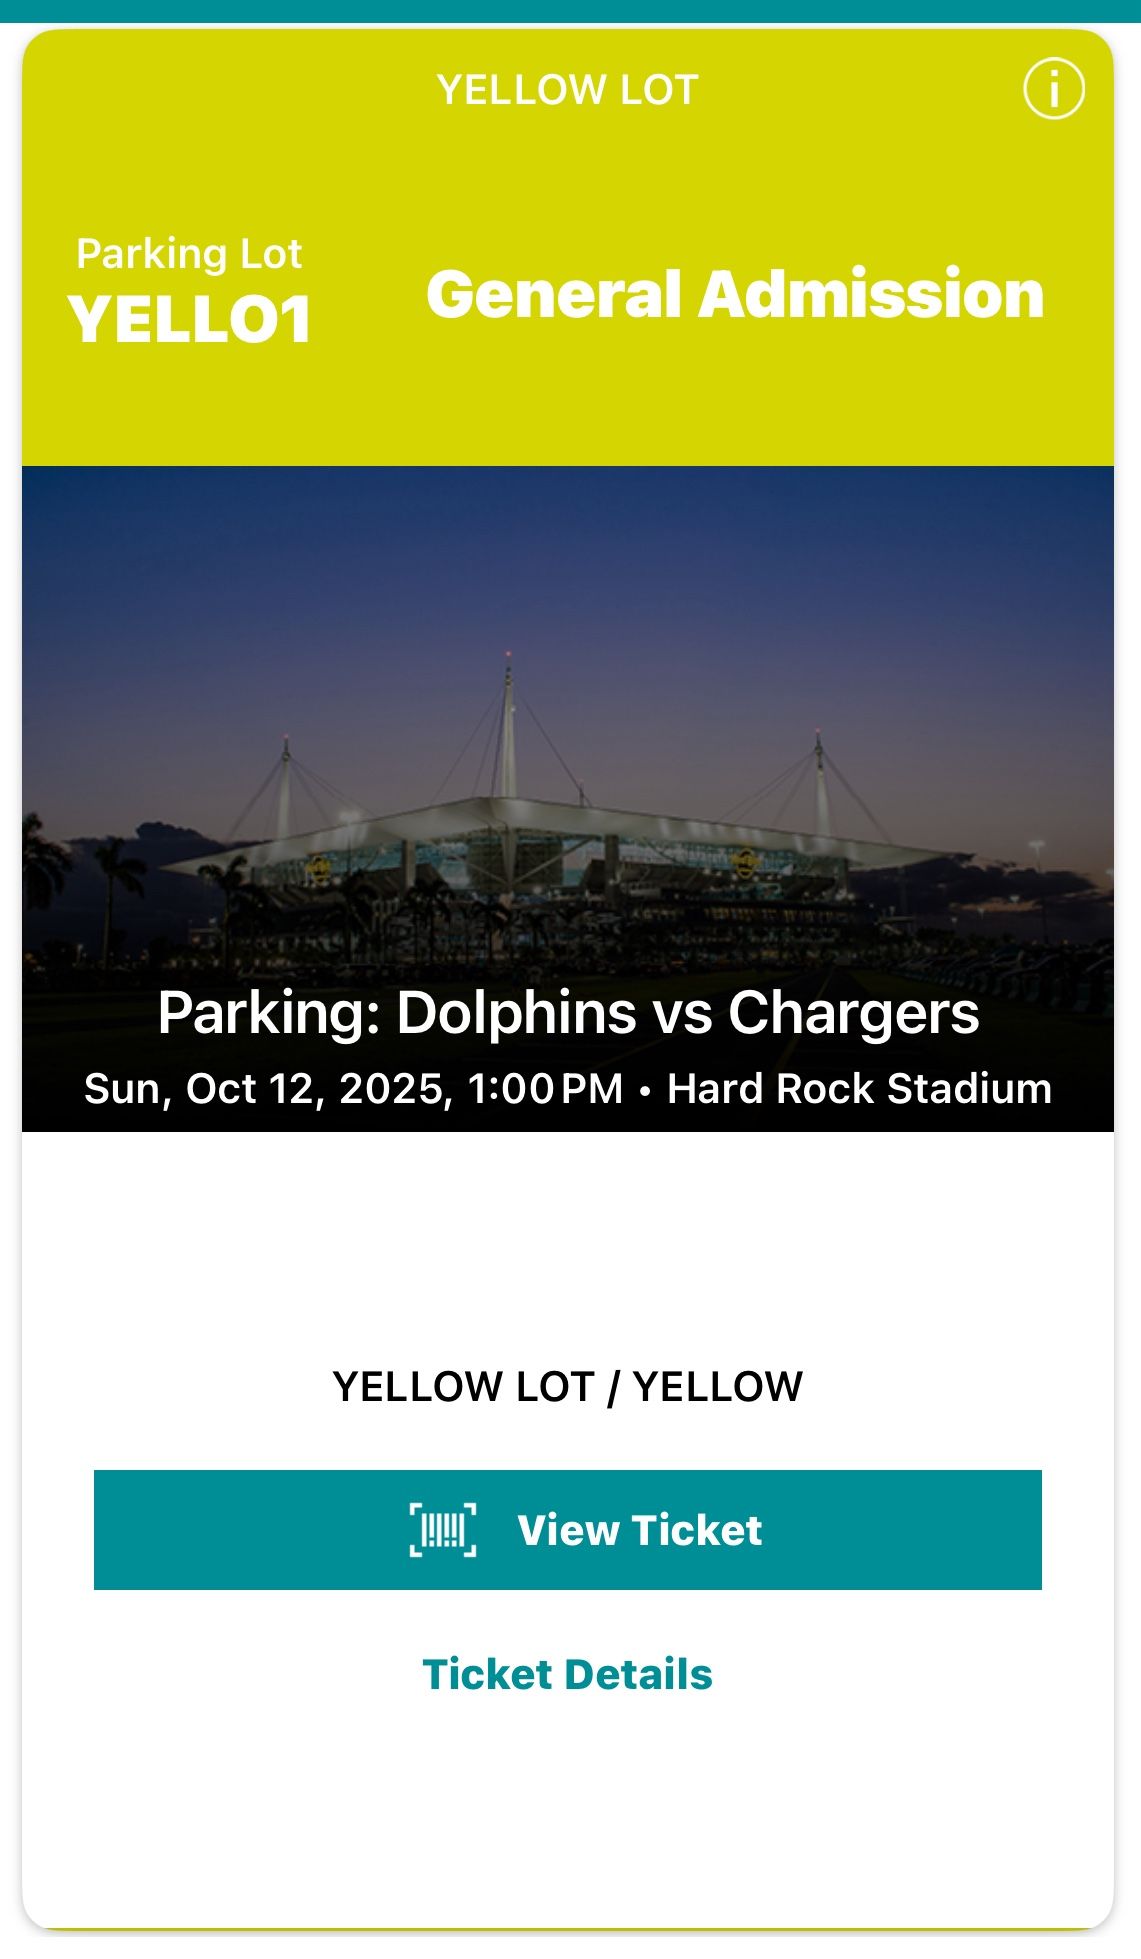
Task: Open the Ticket Details link
Action: (567, 1675)
